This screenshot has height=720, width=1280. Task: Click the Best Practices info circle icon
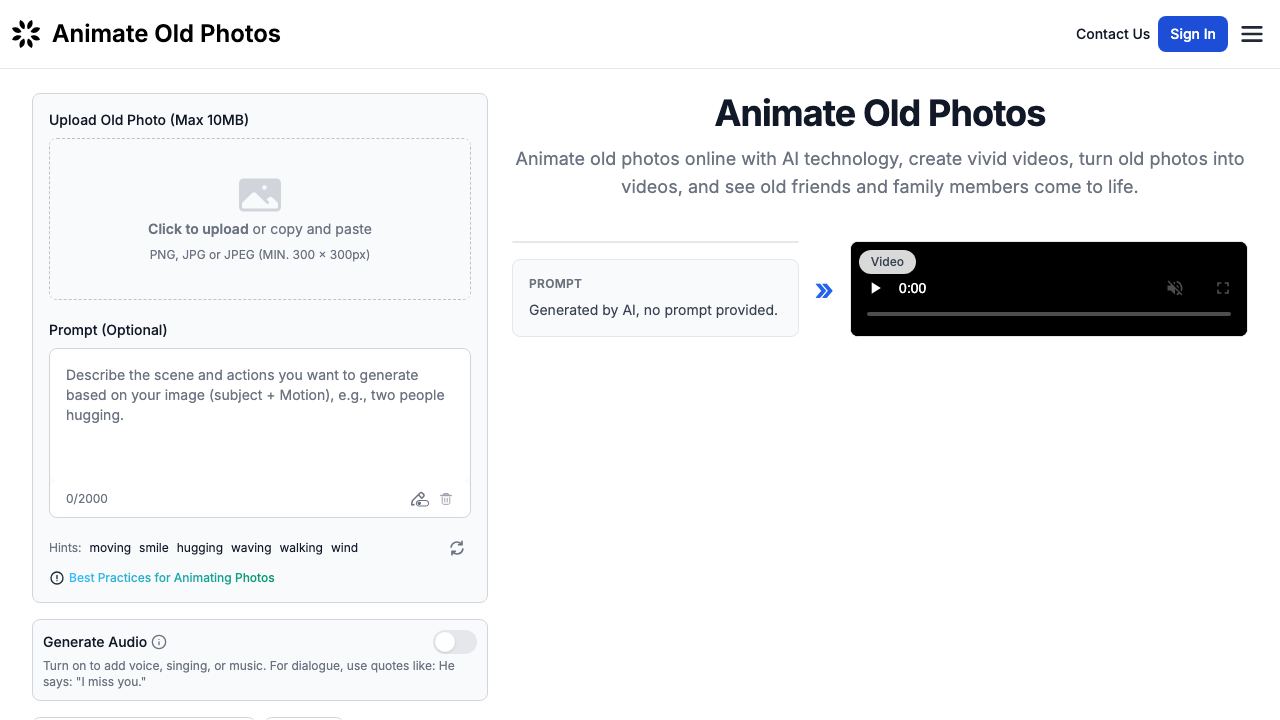point(57,578)
